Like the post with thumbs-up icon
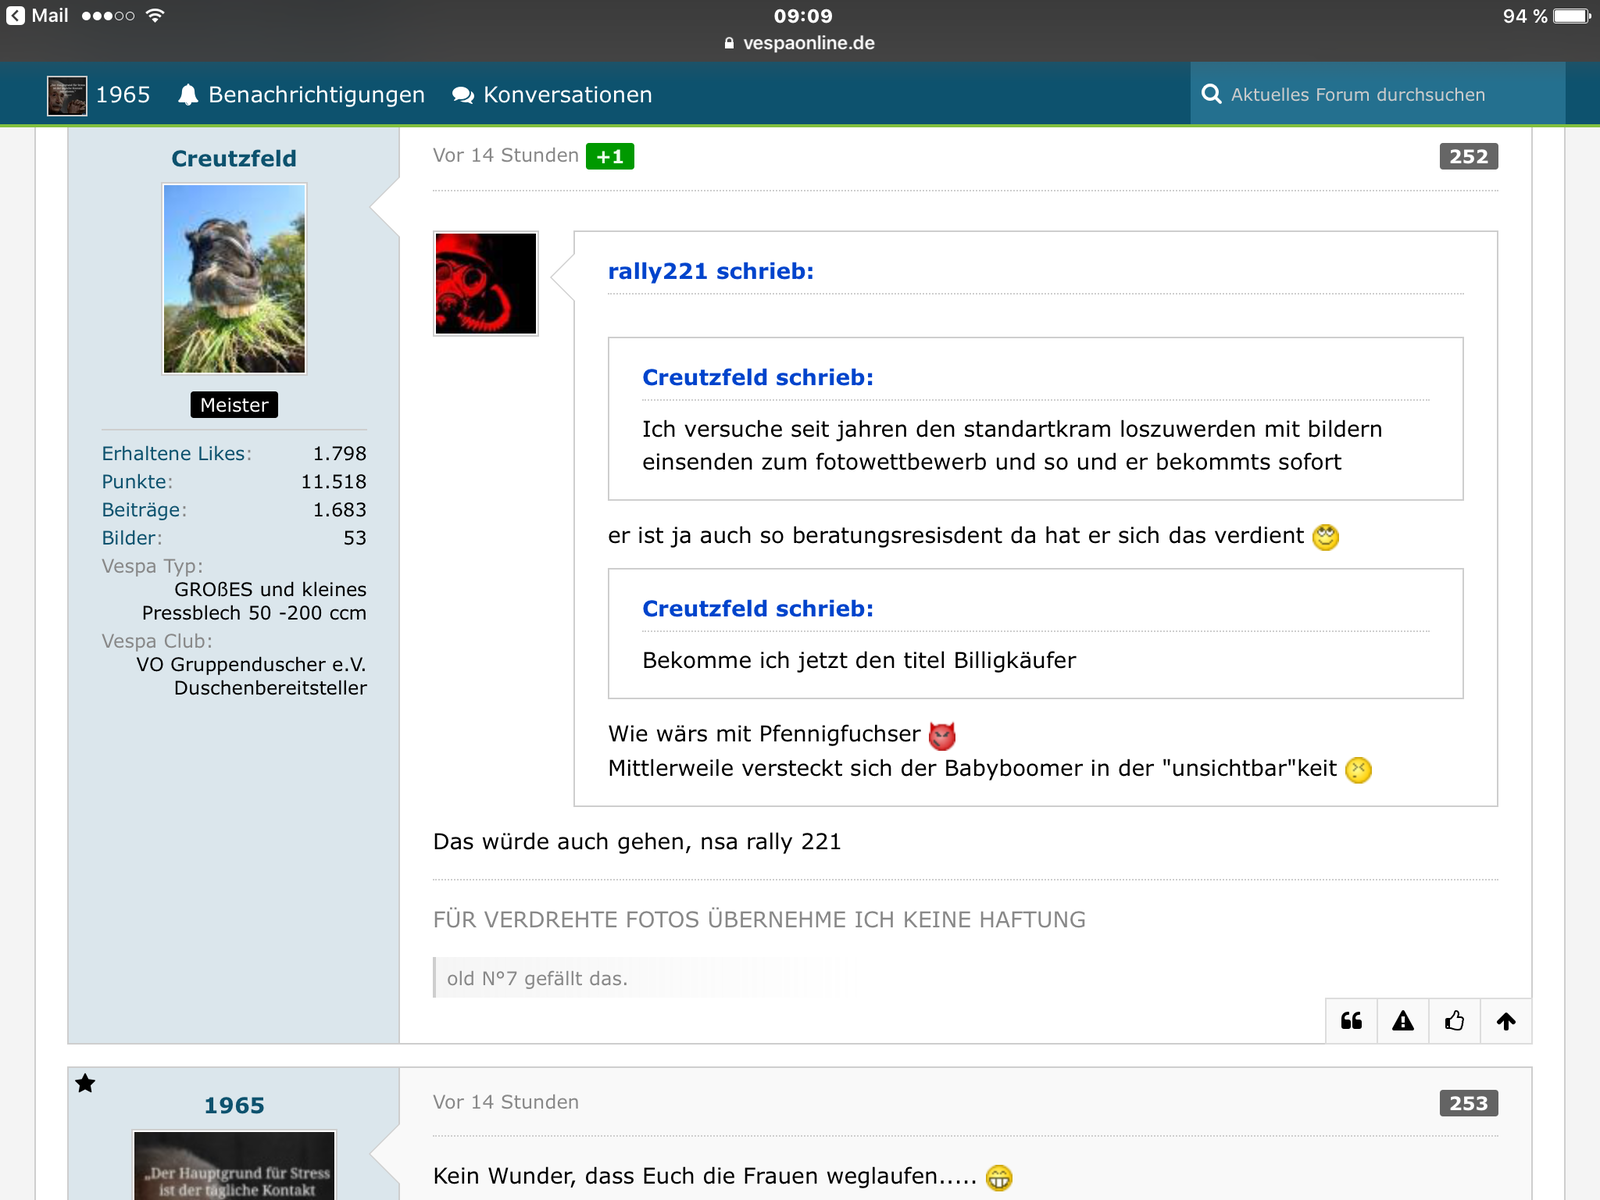1600x1200 pixels. point(1454,1021)
